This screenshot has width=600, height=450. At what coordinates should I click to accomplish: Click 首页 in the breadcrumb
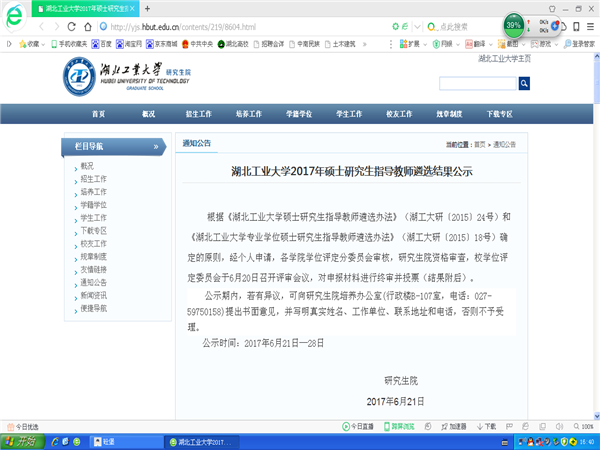tap(480, 145)
